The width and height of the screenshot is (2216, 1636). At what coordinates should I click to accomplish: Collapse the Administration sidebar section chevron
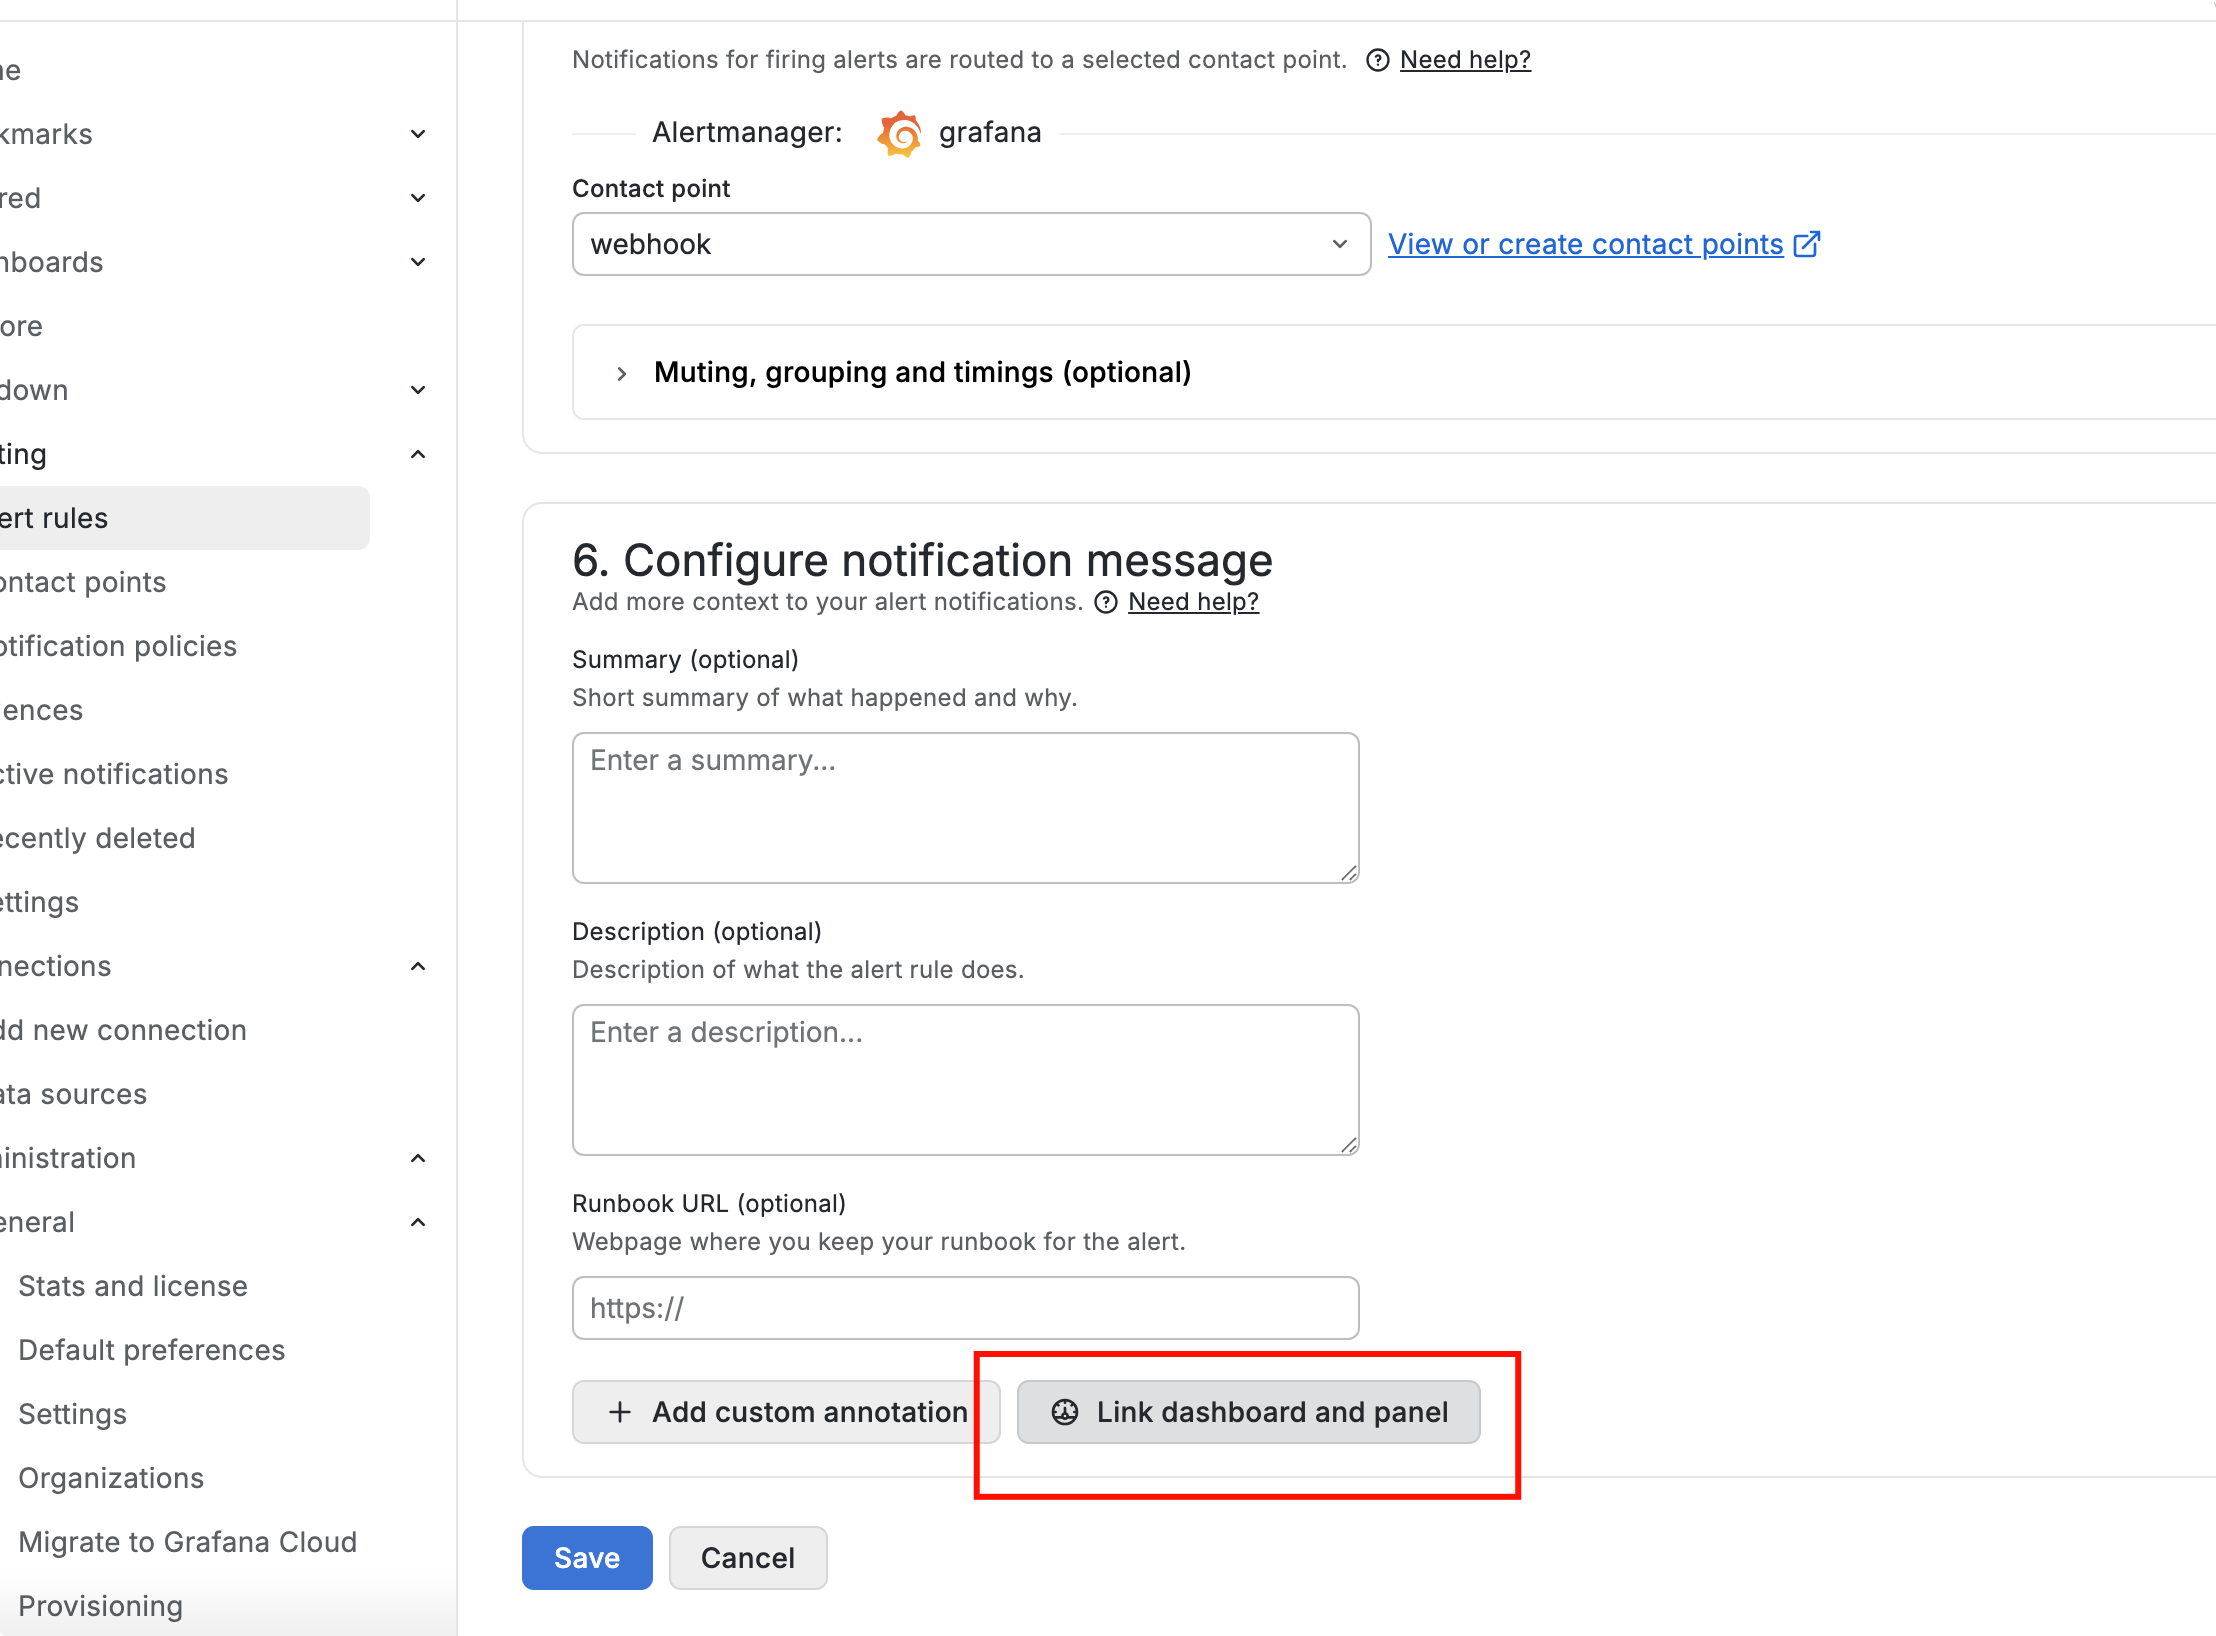[418, 1158]
